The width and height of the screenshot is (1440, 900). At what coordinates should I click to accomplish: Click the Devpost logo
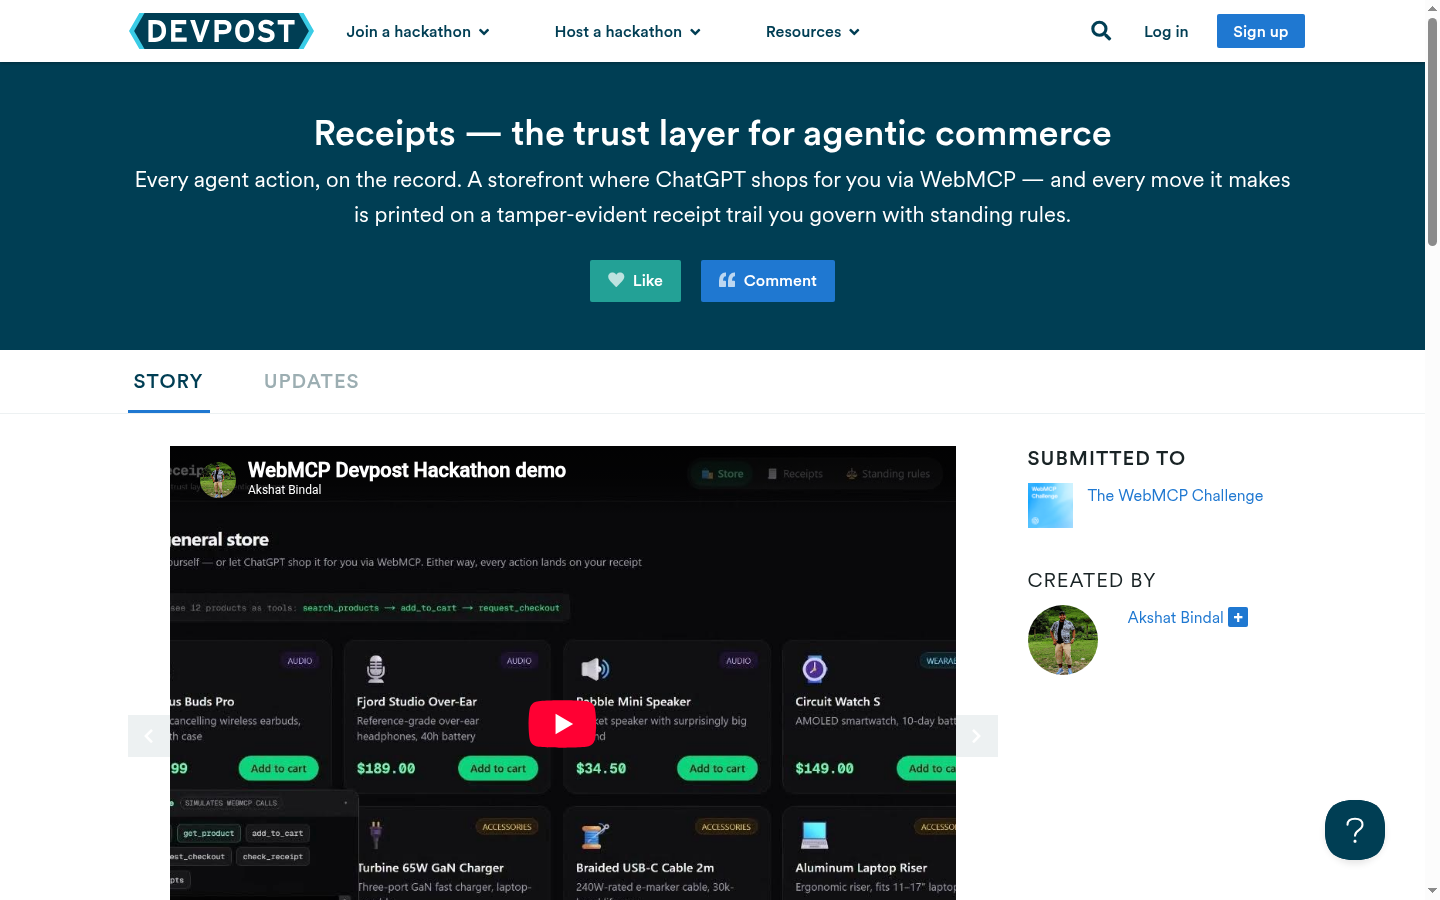pos(221,31)
